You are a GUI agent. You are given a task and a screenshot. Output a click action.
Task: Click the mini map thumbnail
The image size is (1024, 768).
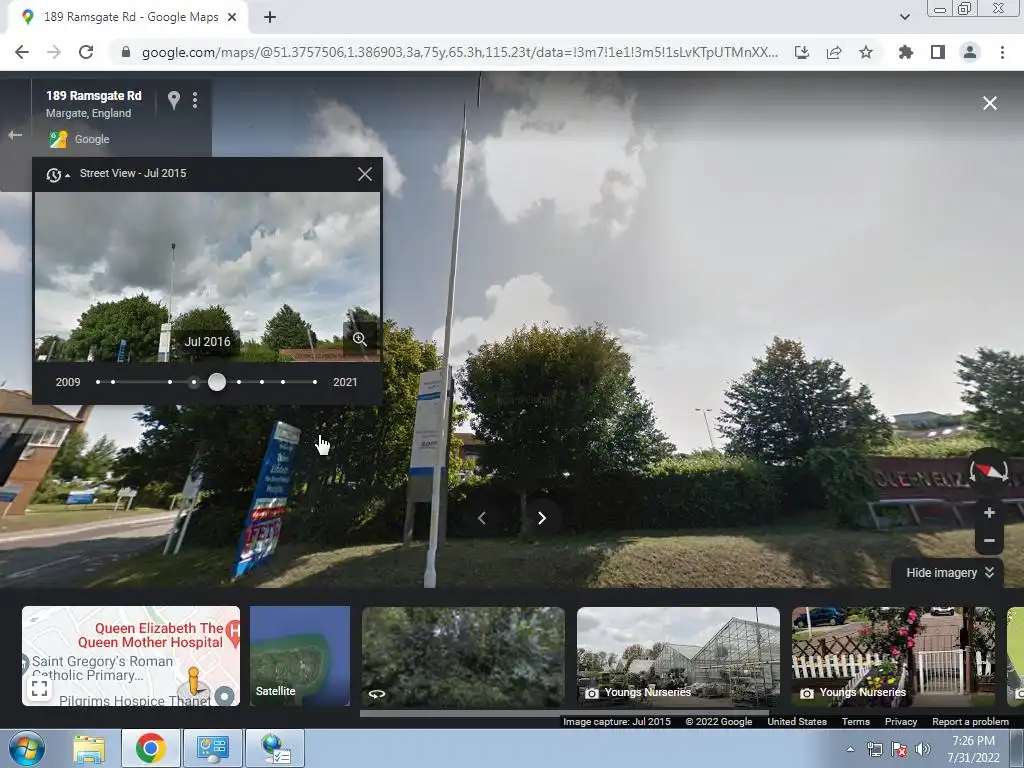tap(131, 656)
